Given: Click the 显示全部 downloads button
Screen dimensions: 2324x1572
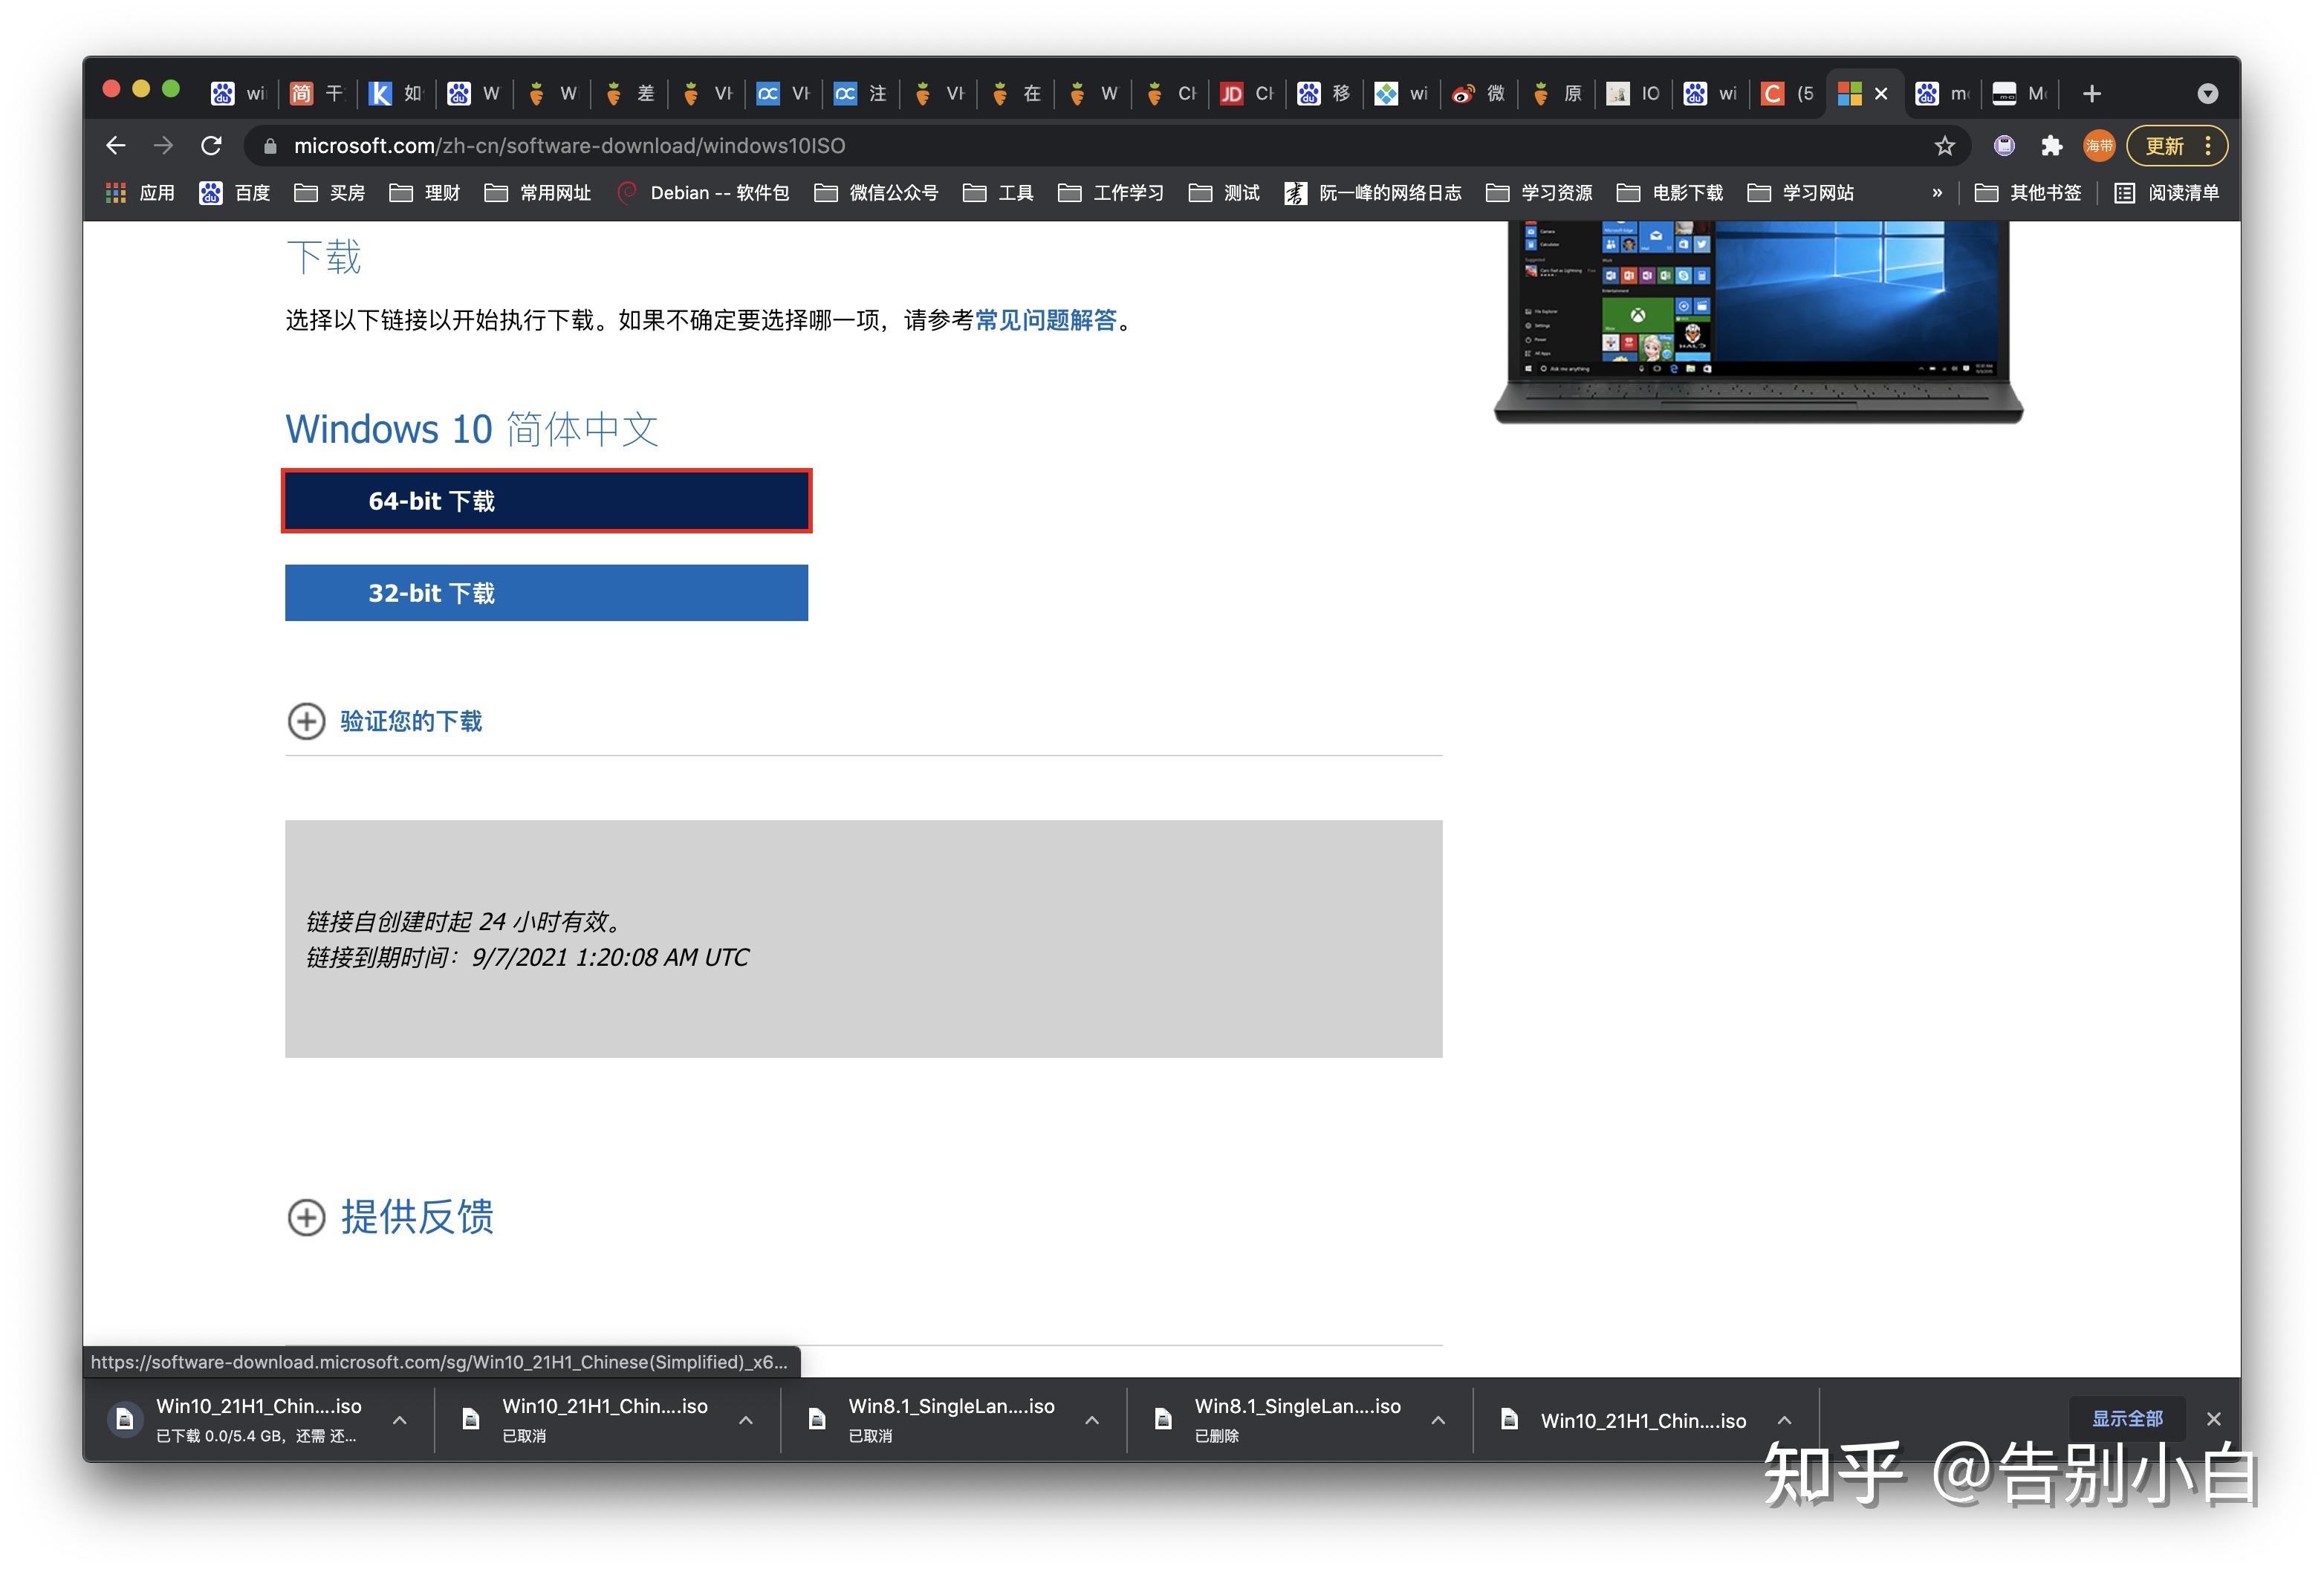Looking at the screenshot, I should pos(2127,1419).
